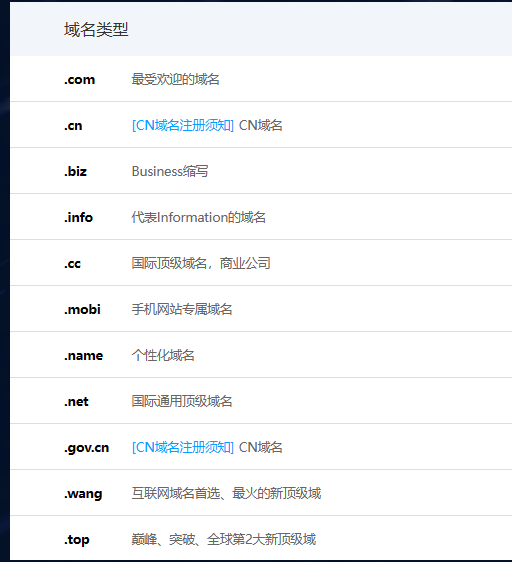Click description 手机网站专属域名

182,309
